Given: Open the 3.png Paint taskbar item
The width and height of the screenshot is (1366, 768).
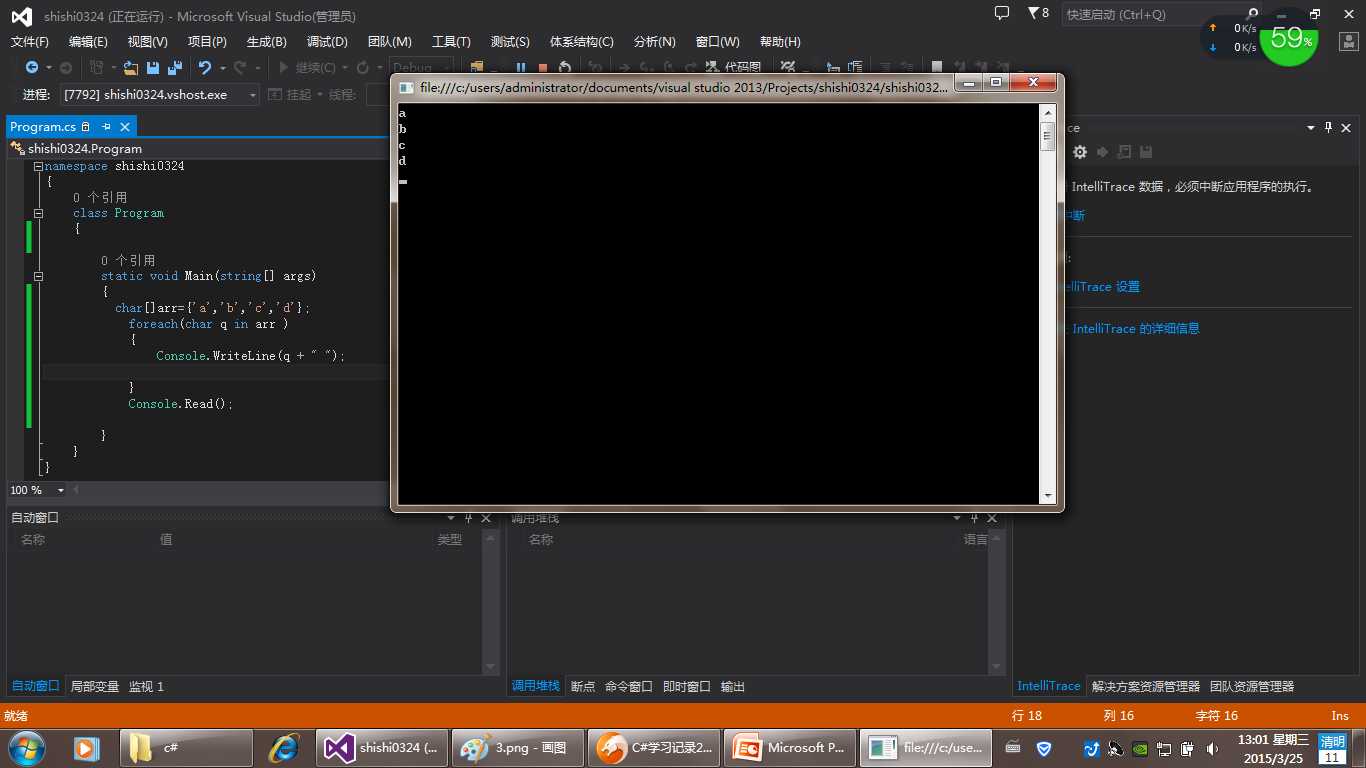Looking at the screenshot, I should pos(517,747).
